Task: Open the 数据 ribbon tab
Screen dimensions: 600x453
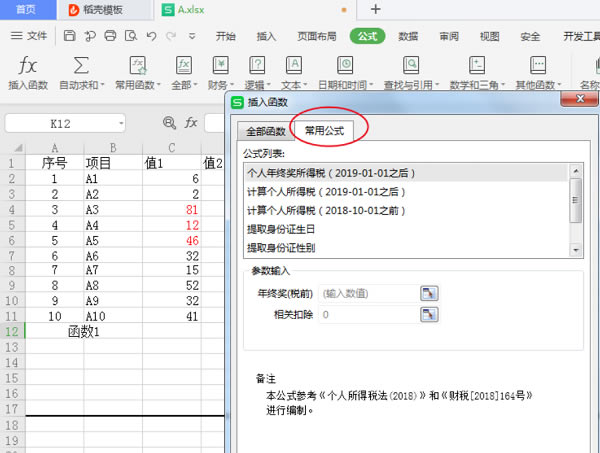Action: pyautogui.click(x=408, y=36)
